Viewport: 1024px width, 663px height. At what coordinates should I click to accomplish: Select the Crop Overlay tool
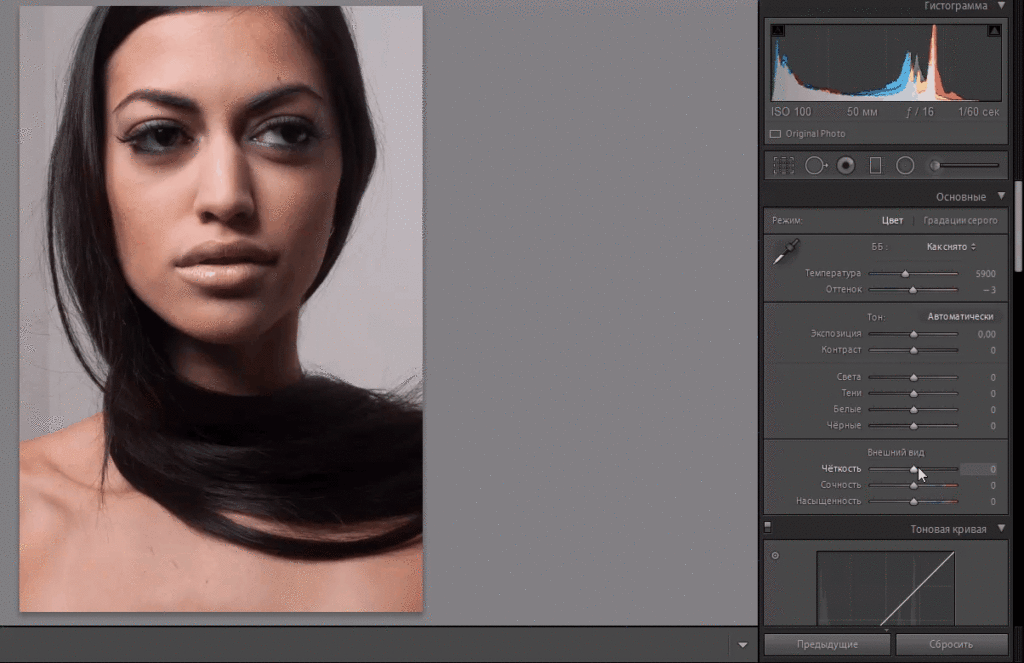784,166
